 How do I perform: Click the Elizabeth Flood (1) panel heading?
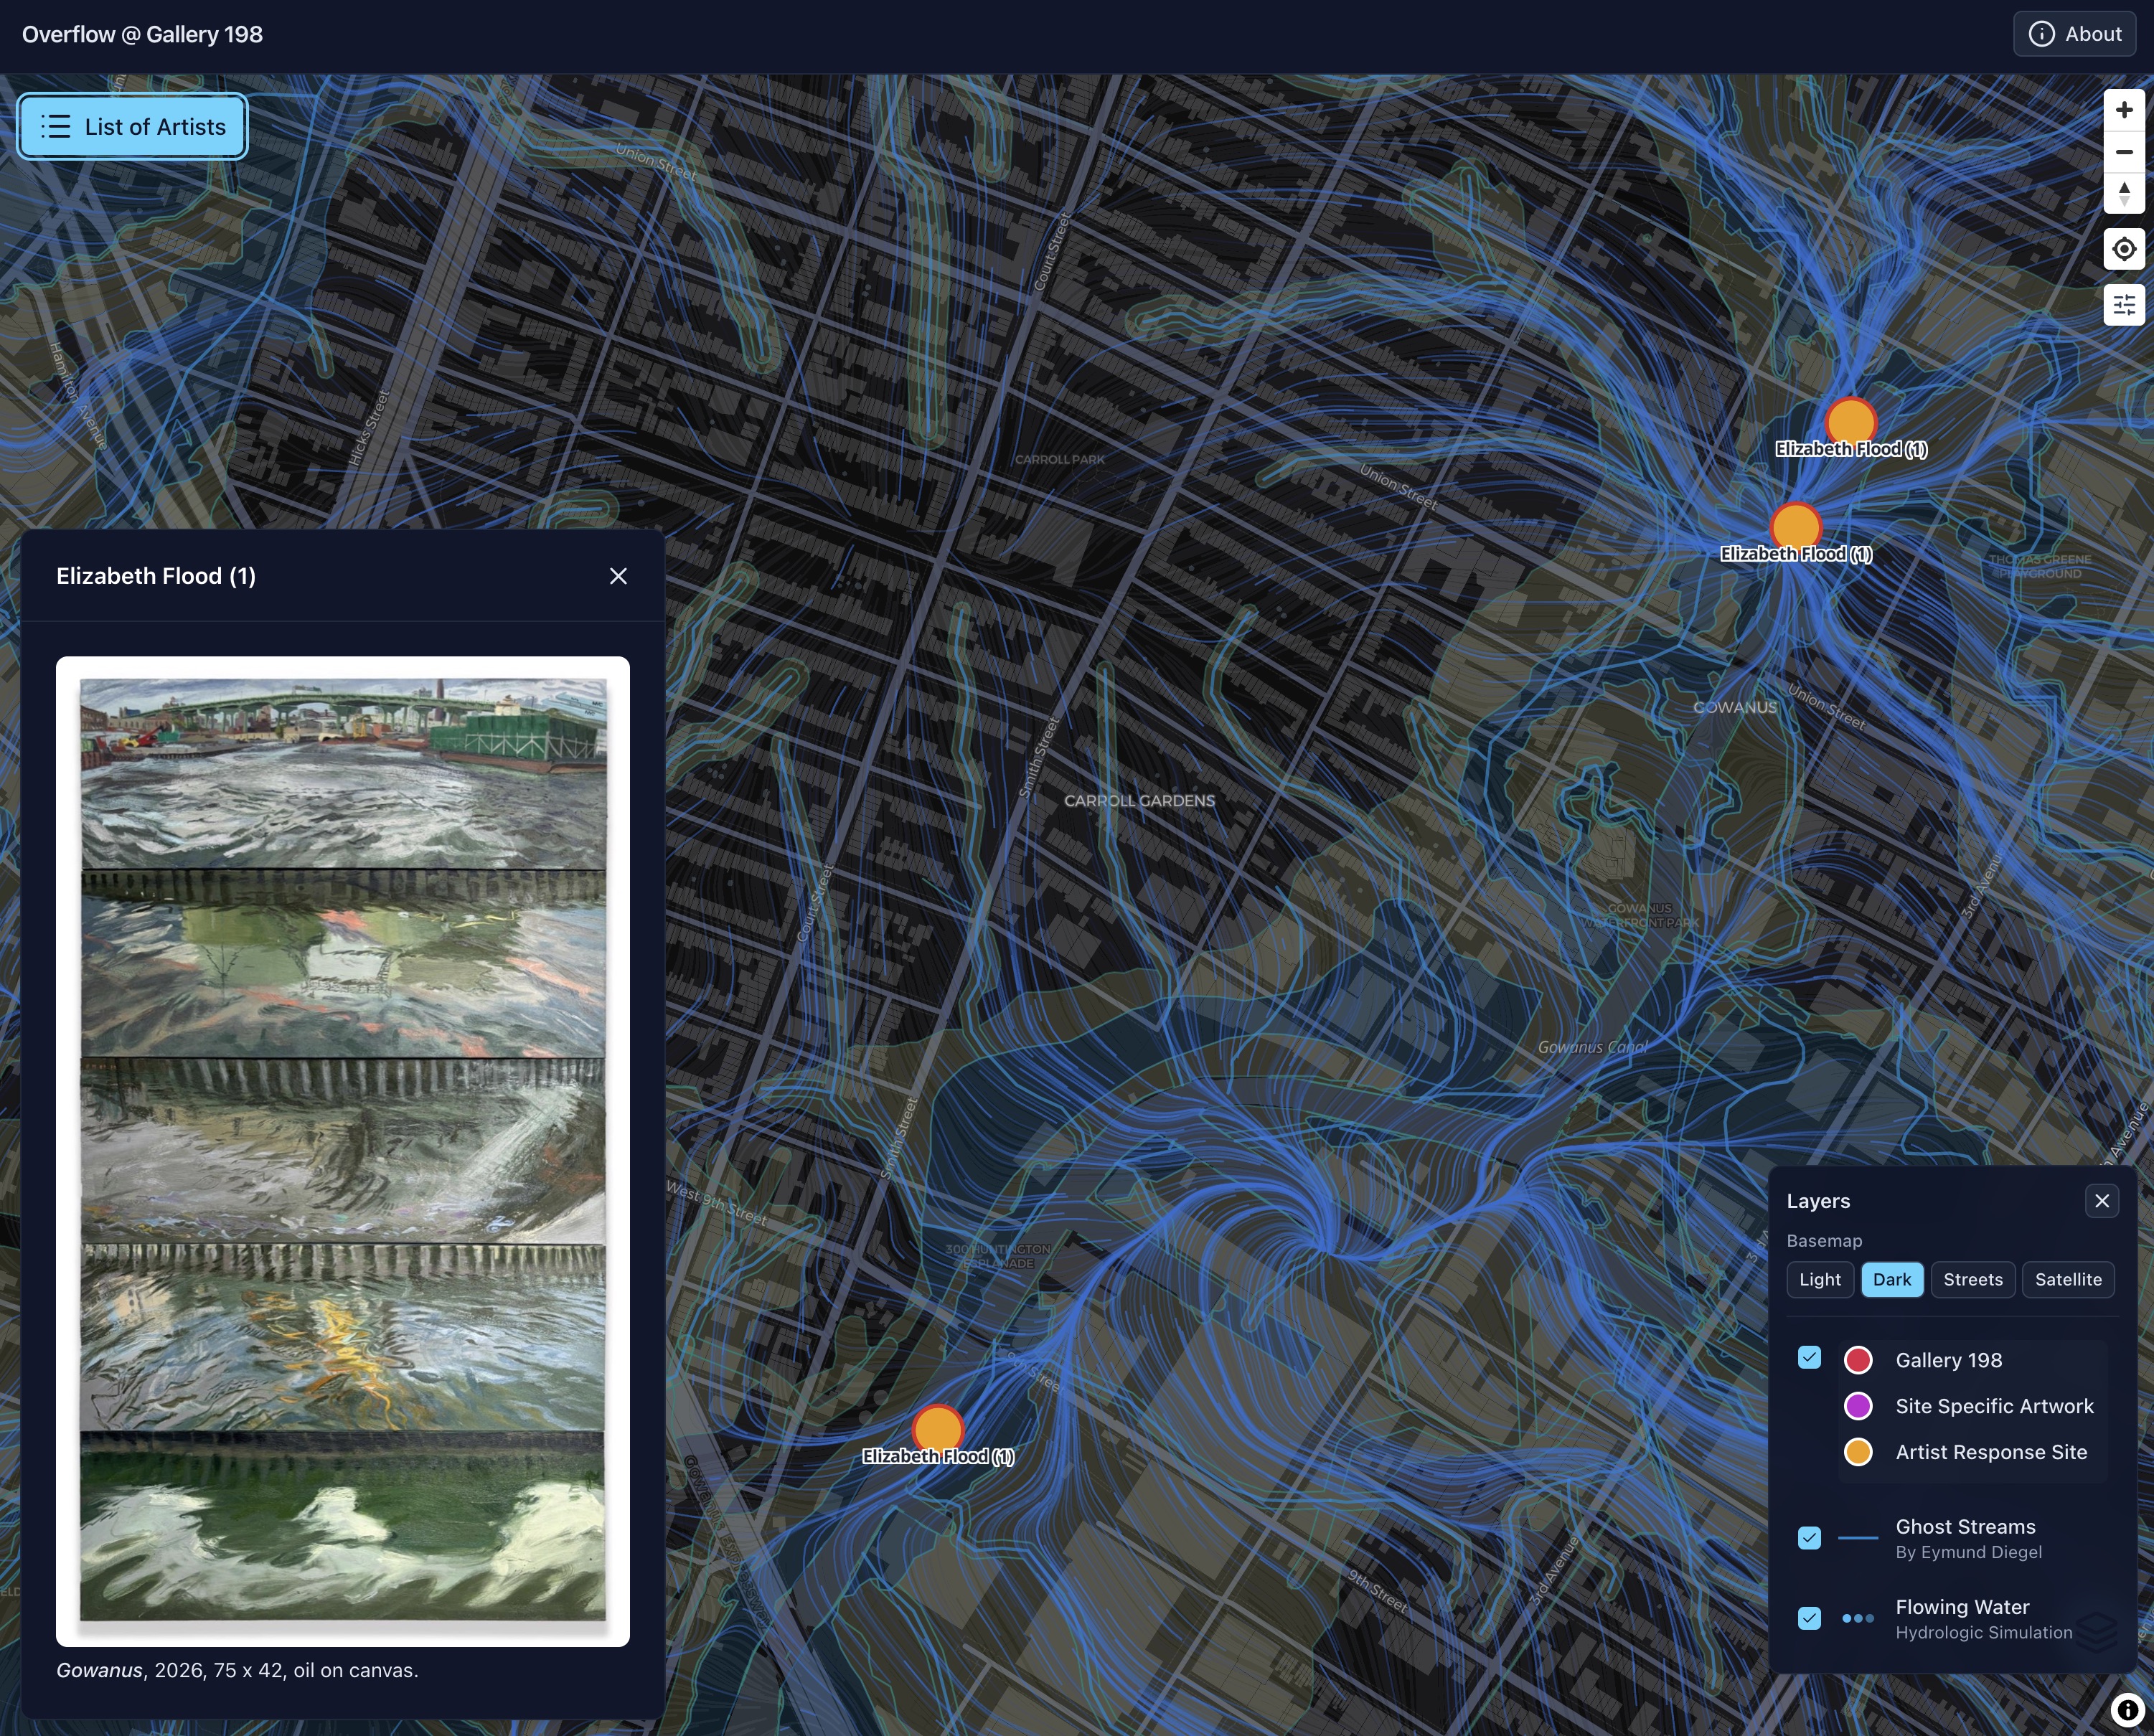pyautogui.click(x=156, y=576)
